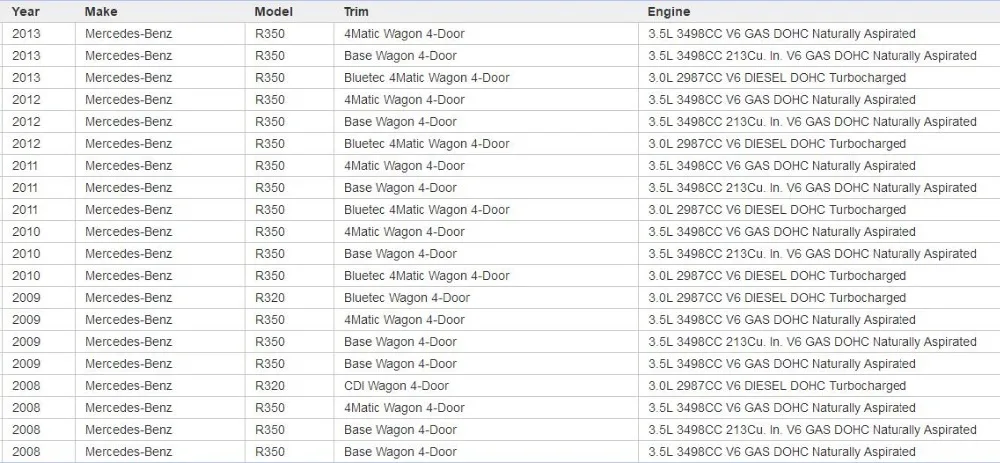Click the 'R320' model cell in the 2008 row

pyautogui.click(x=289, y=386)
